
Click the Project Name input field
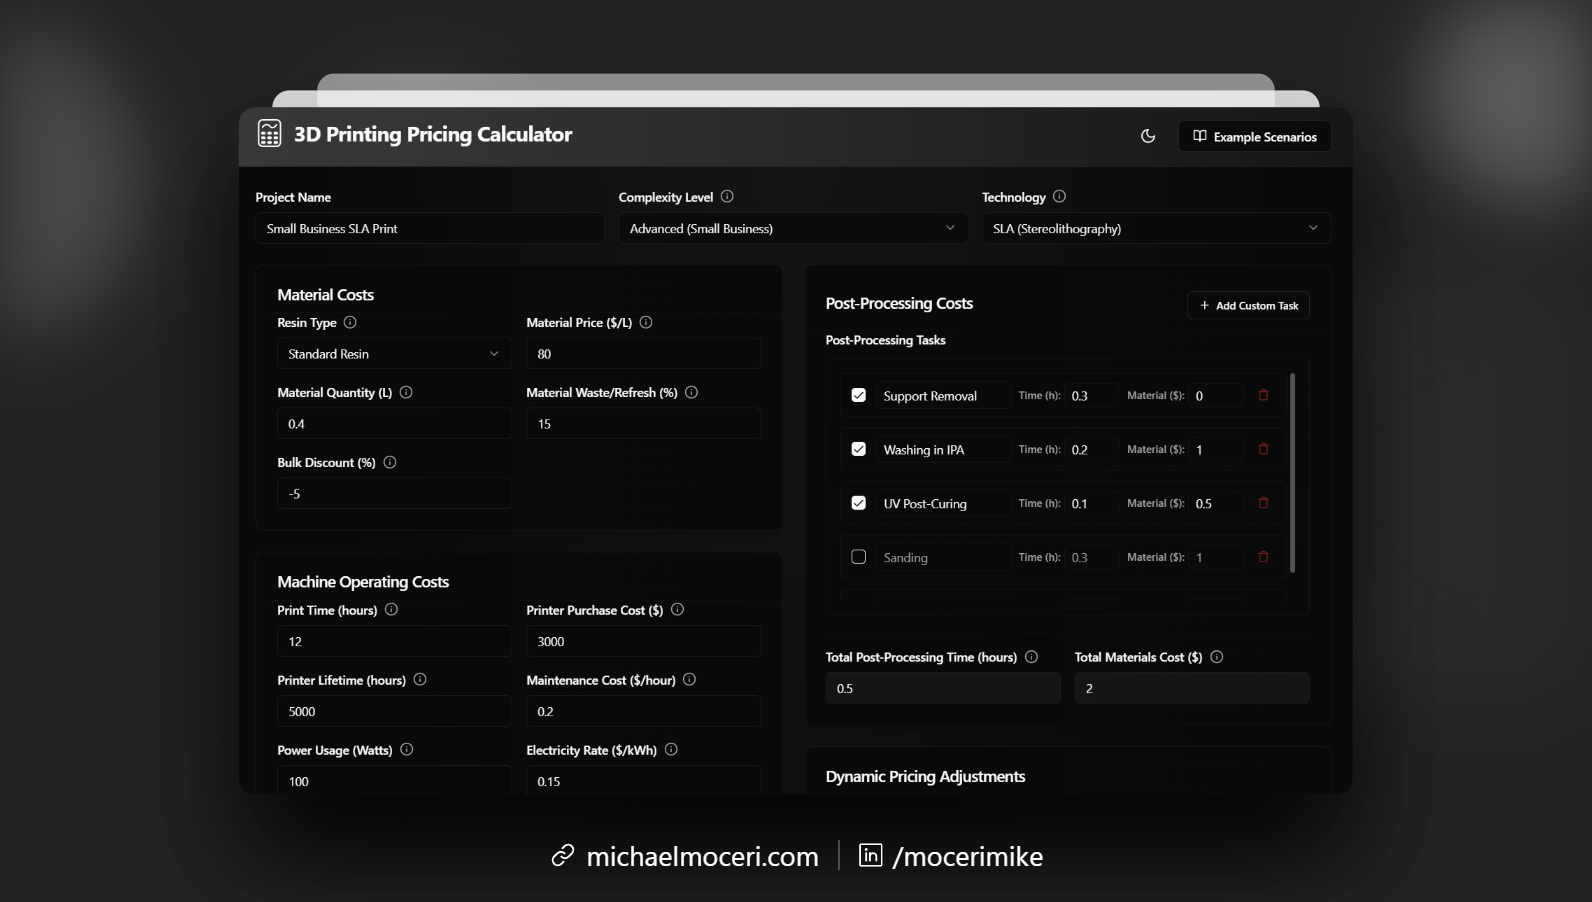(x=429, y=228)
